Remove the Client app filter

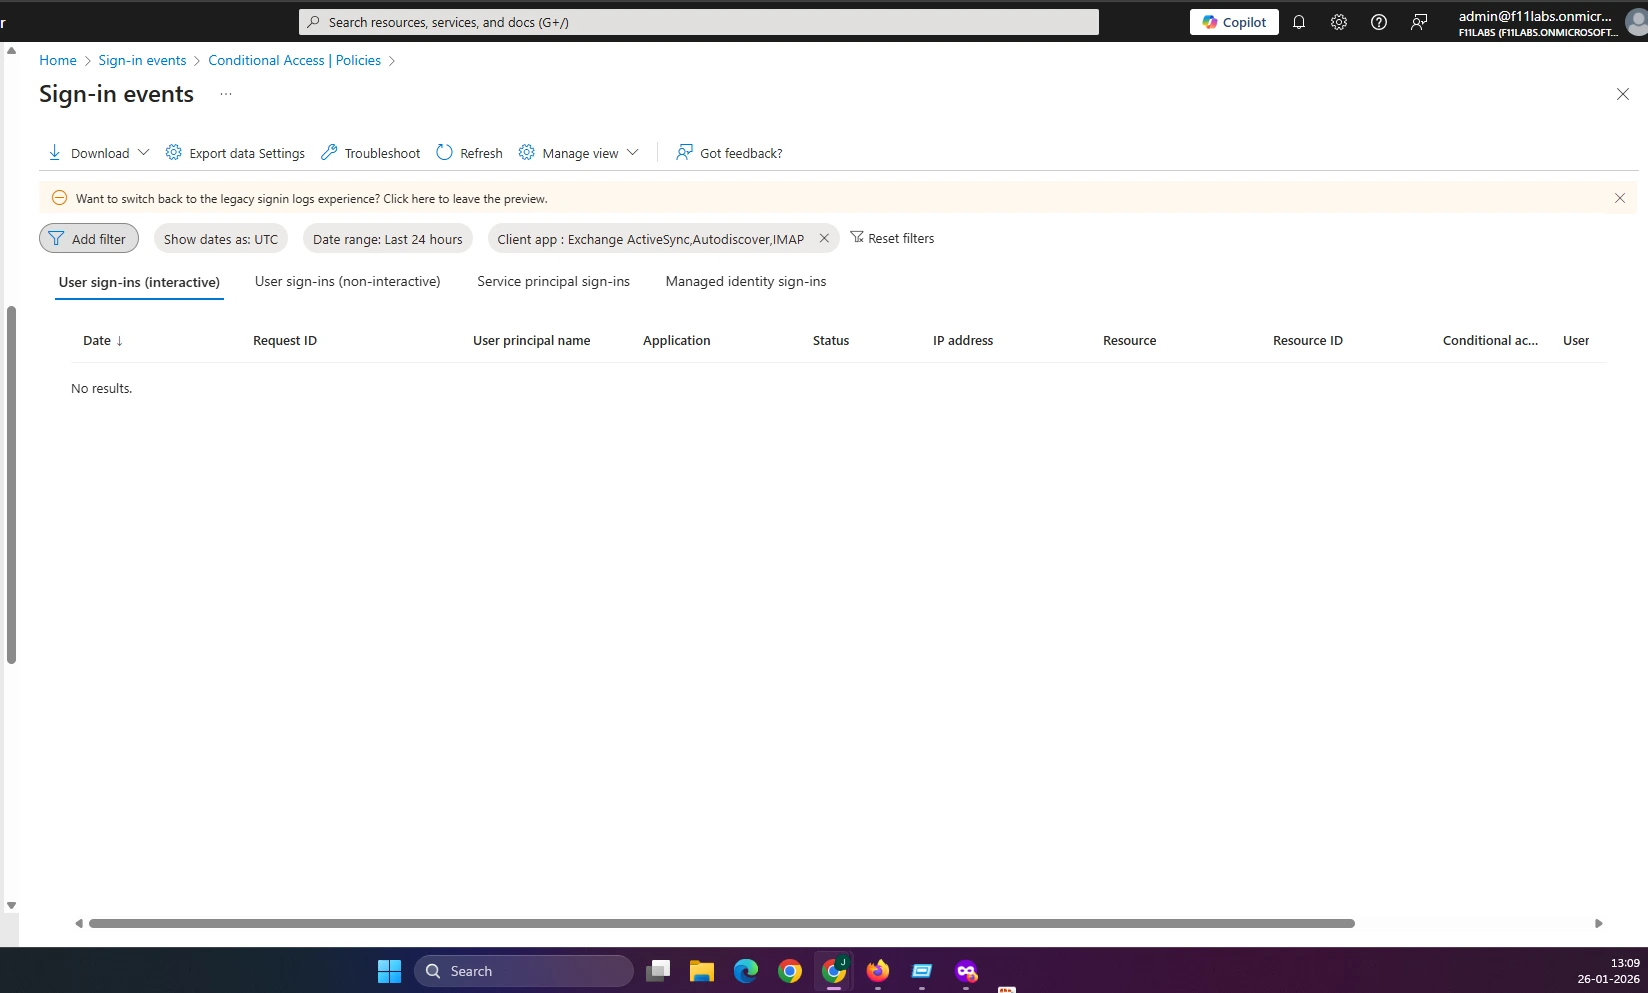tap(824, 238)
